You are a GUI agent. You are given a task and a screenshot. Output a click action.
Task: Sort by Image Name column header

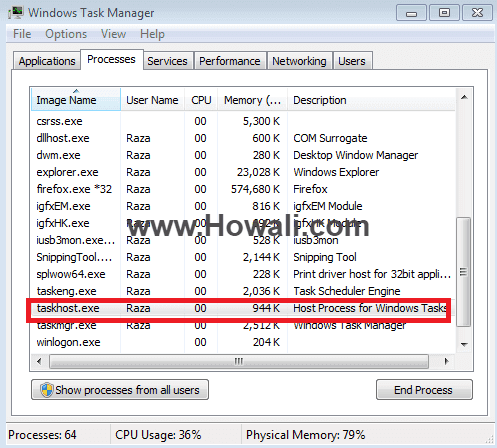coord(76,100)
